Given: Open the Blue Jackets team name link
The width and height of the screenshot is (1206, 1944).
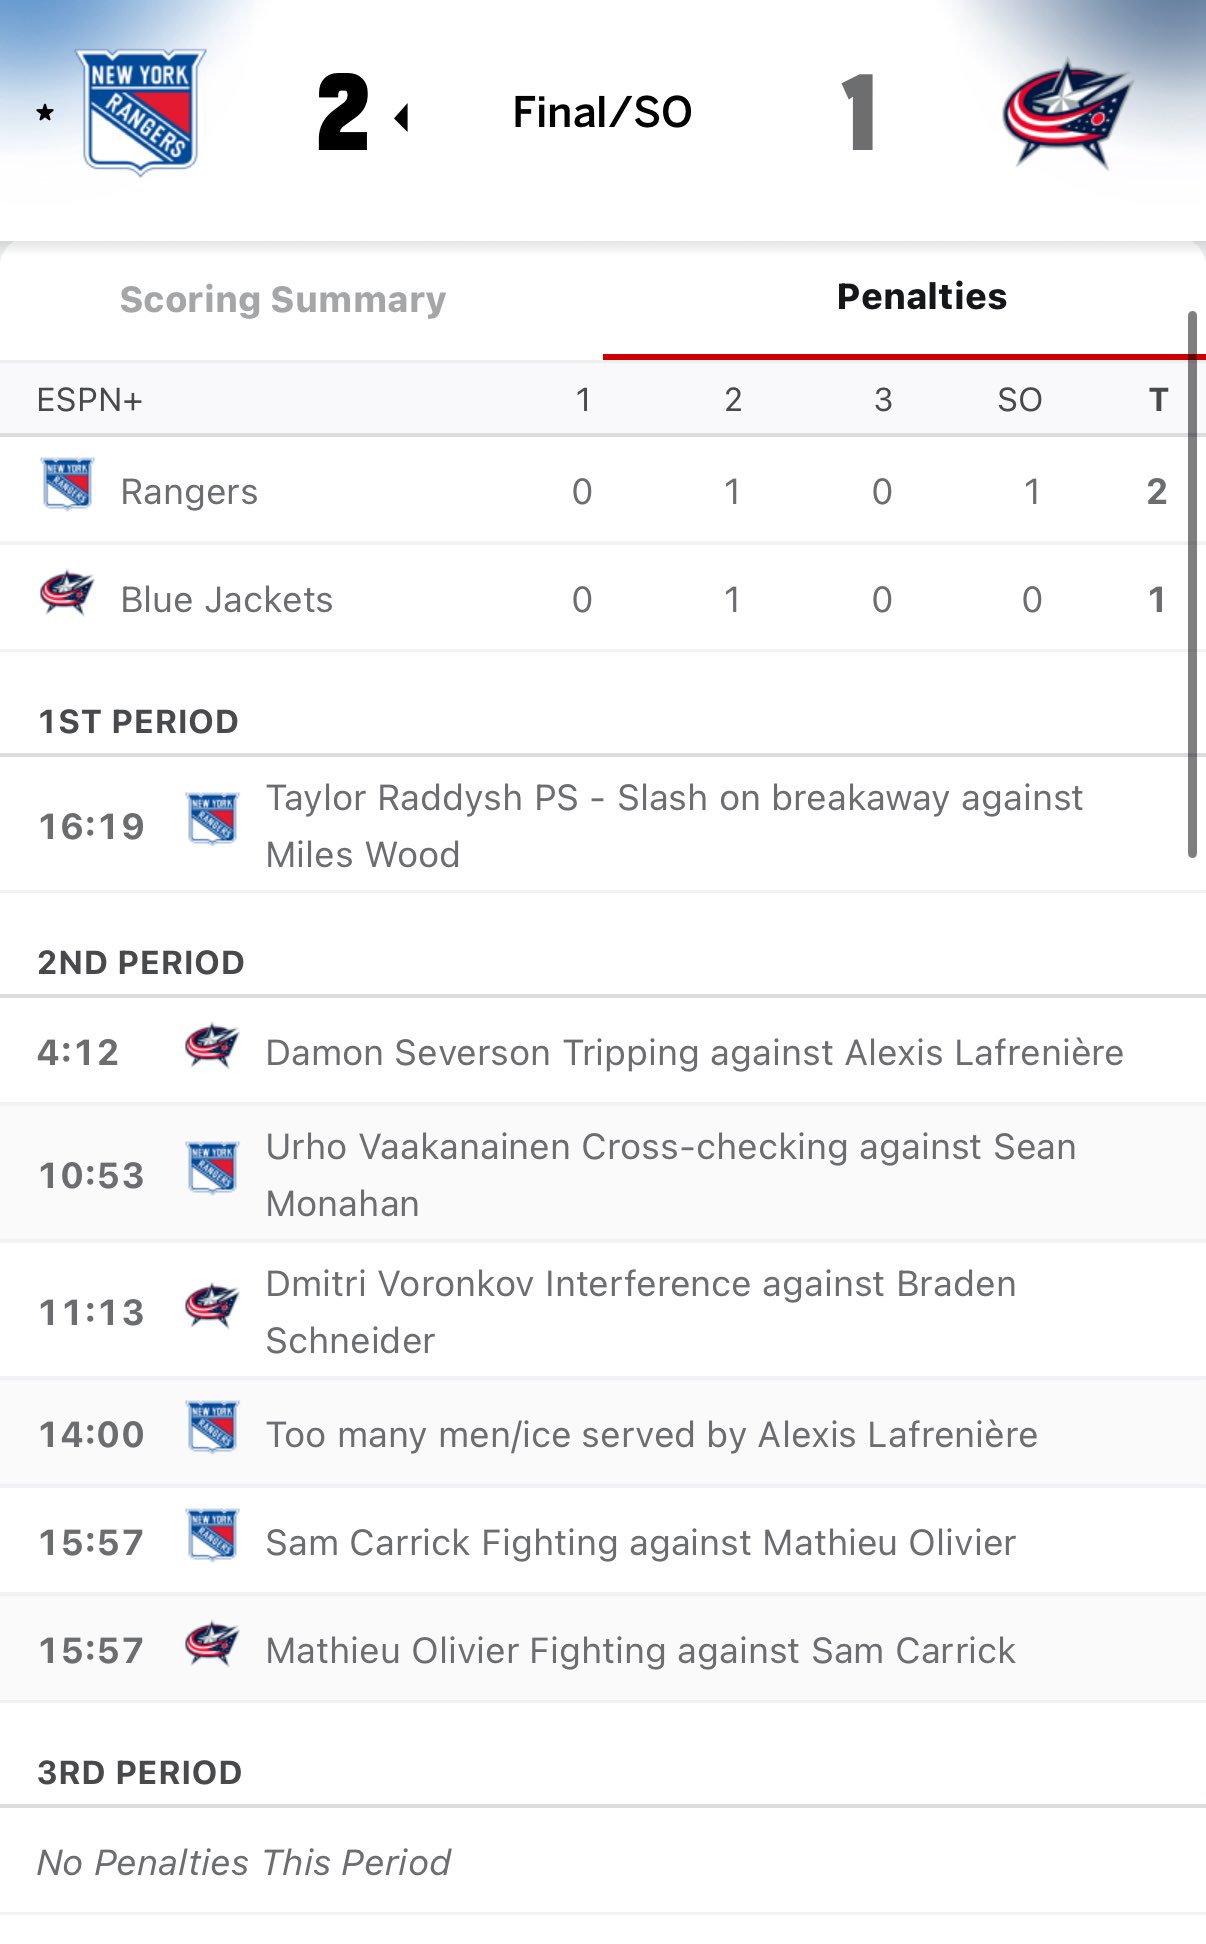Looking at the screenshot, I should [227, 600].
